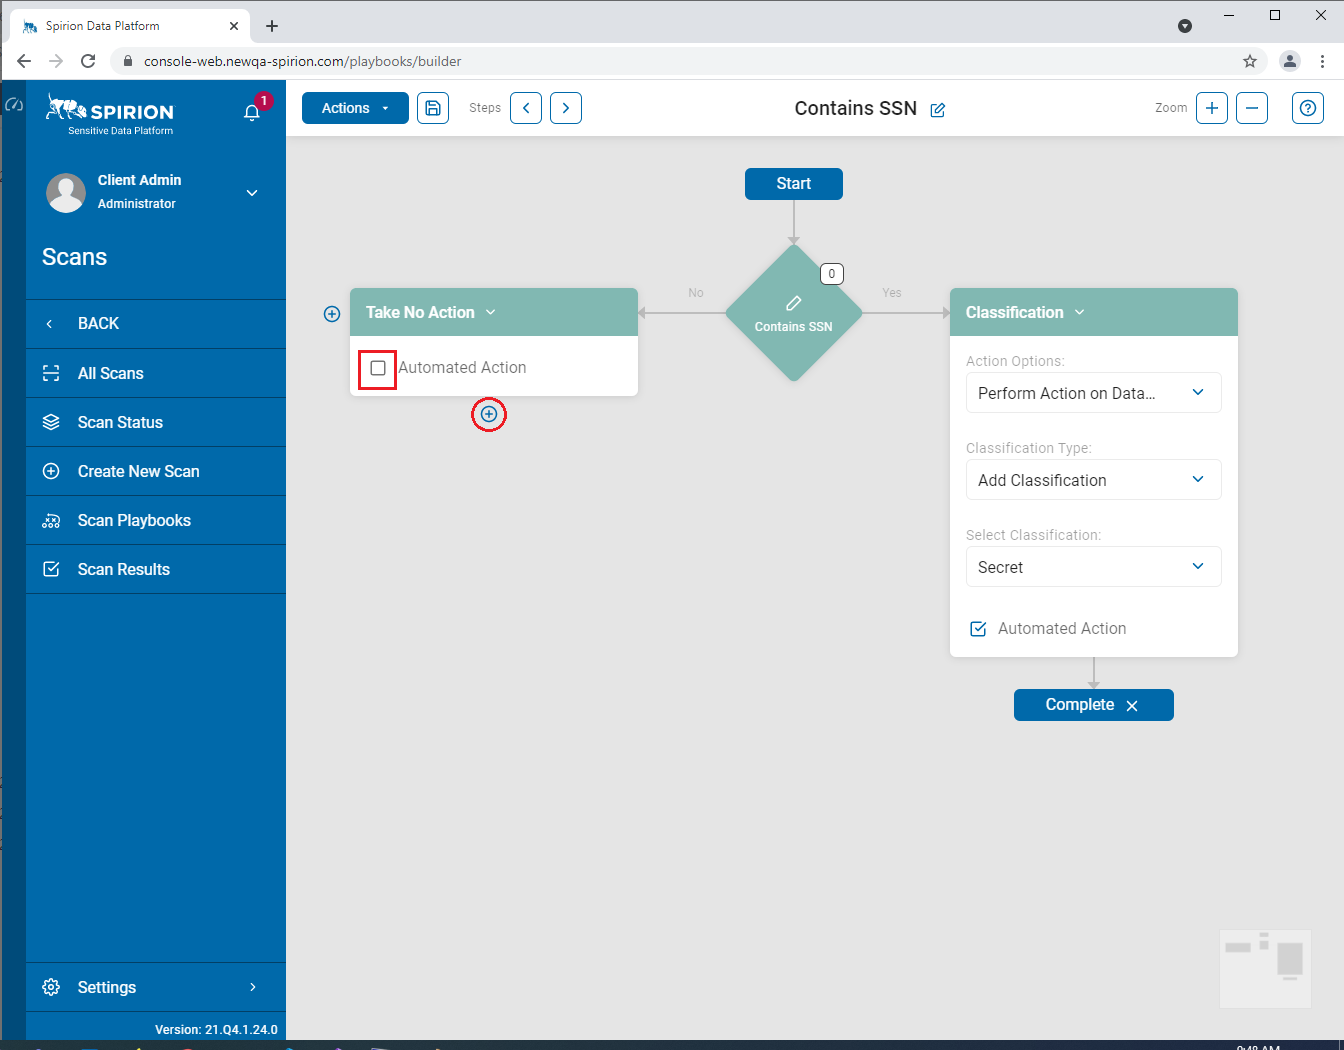Click the 0 count badge on the diamond
Image resolution: width=1344 pixels, height=1050 pixels.
[832, 274]
